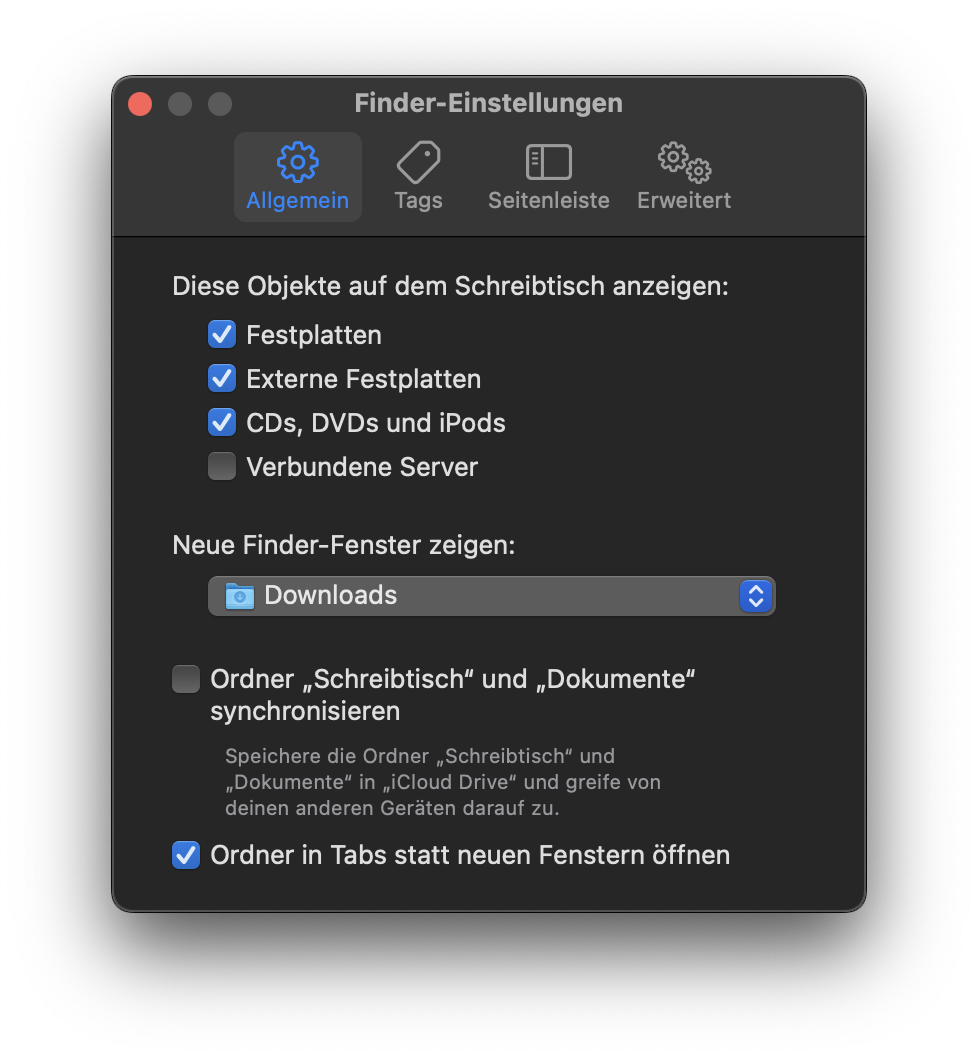The image size is (978, 1060).
Task: Uncheck Ordner in Tabs statt neuen Fenstern öffnen
Action: pos(185,855)
